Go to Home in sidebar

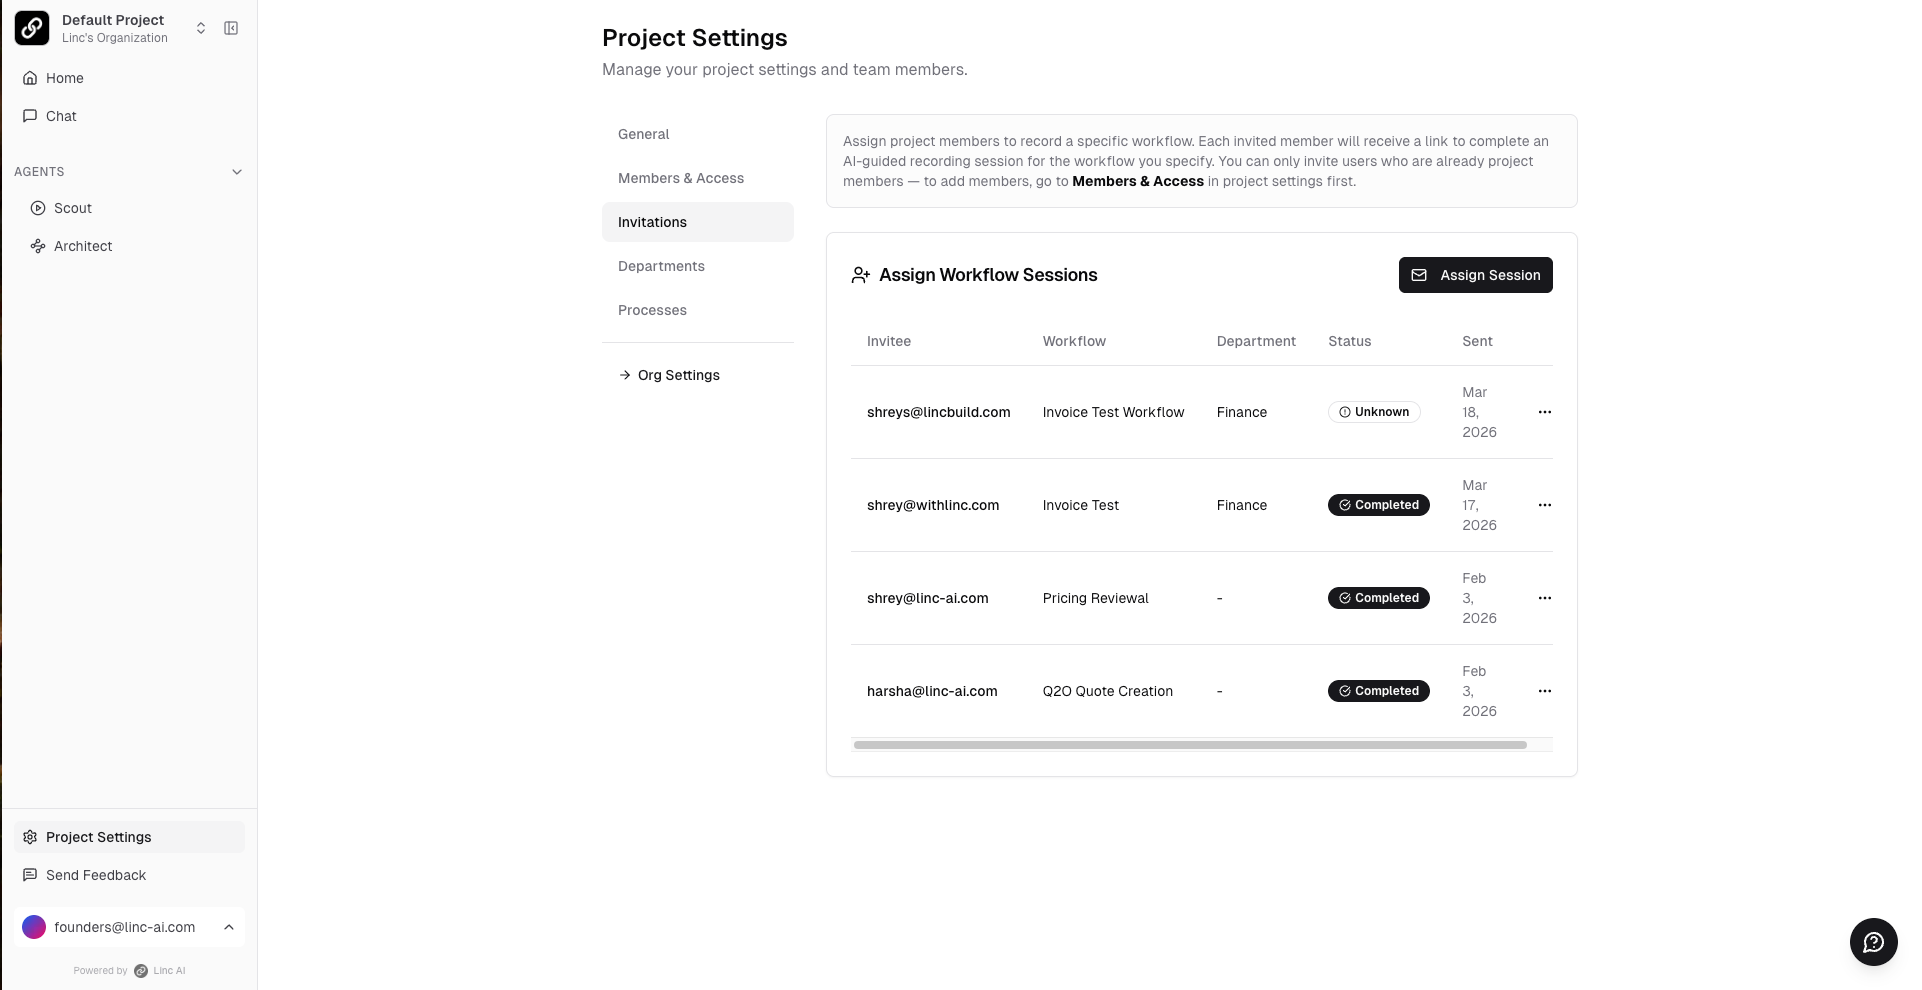(x=64, y=78)
